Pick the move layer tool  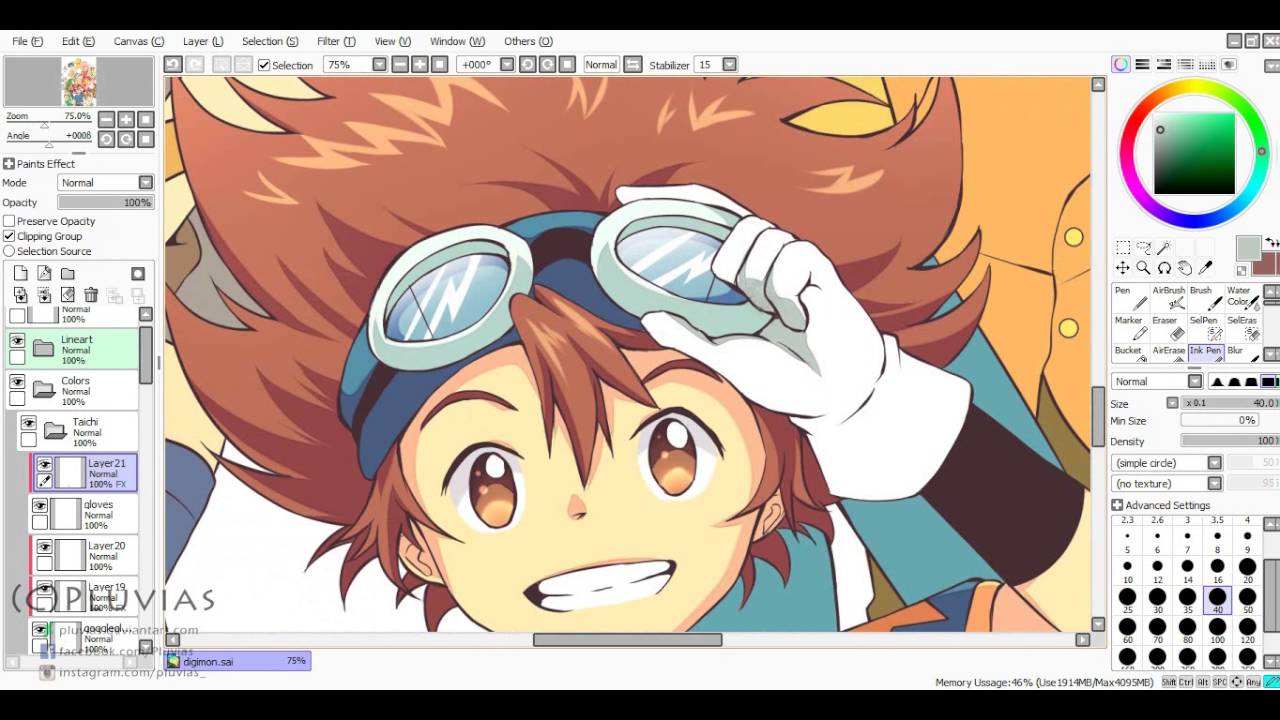click(1123, 268)
